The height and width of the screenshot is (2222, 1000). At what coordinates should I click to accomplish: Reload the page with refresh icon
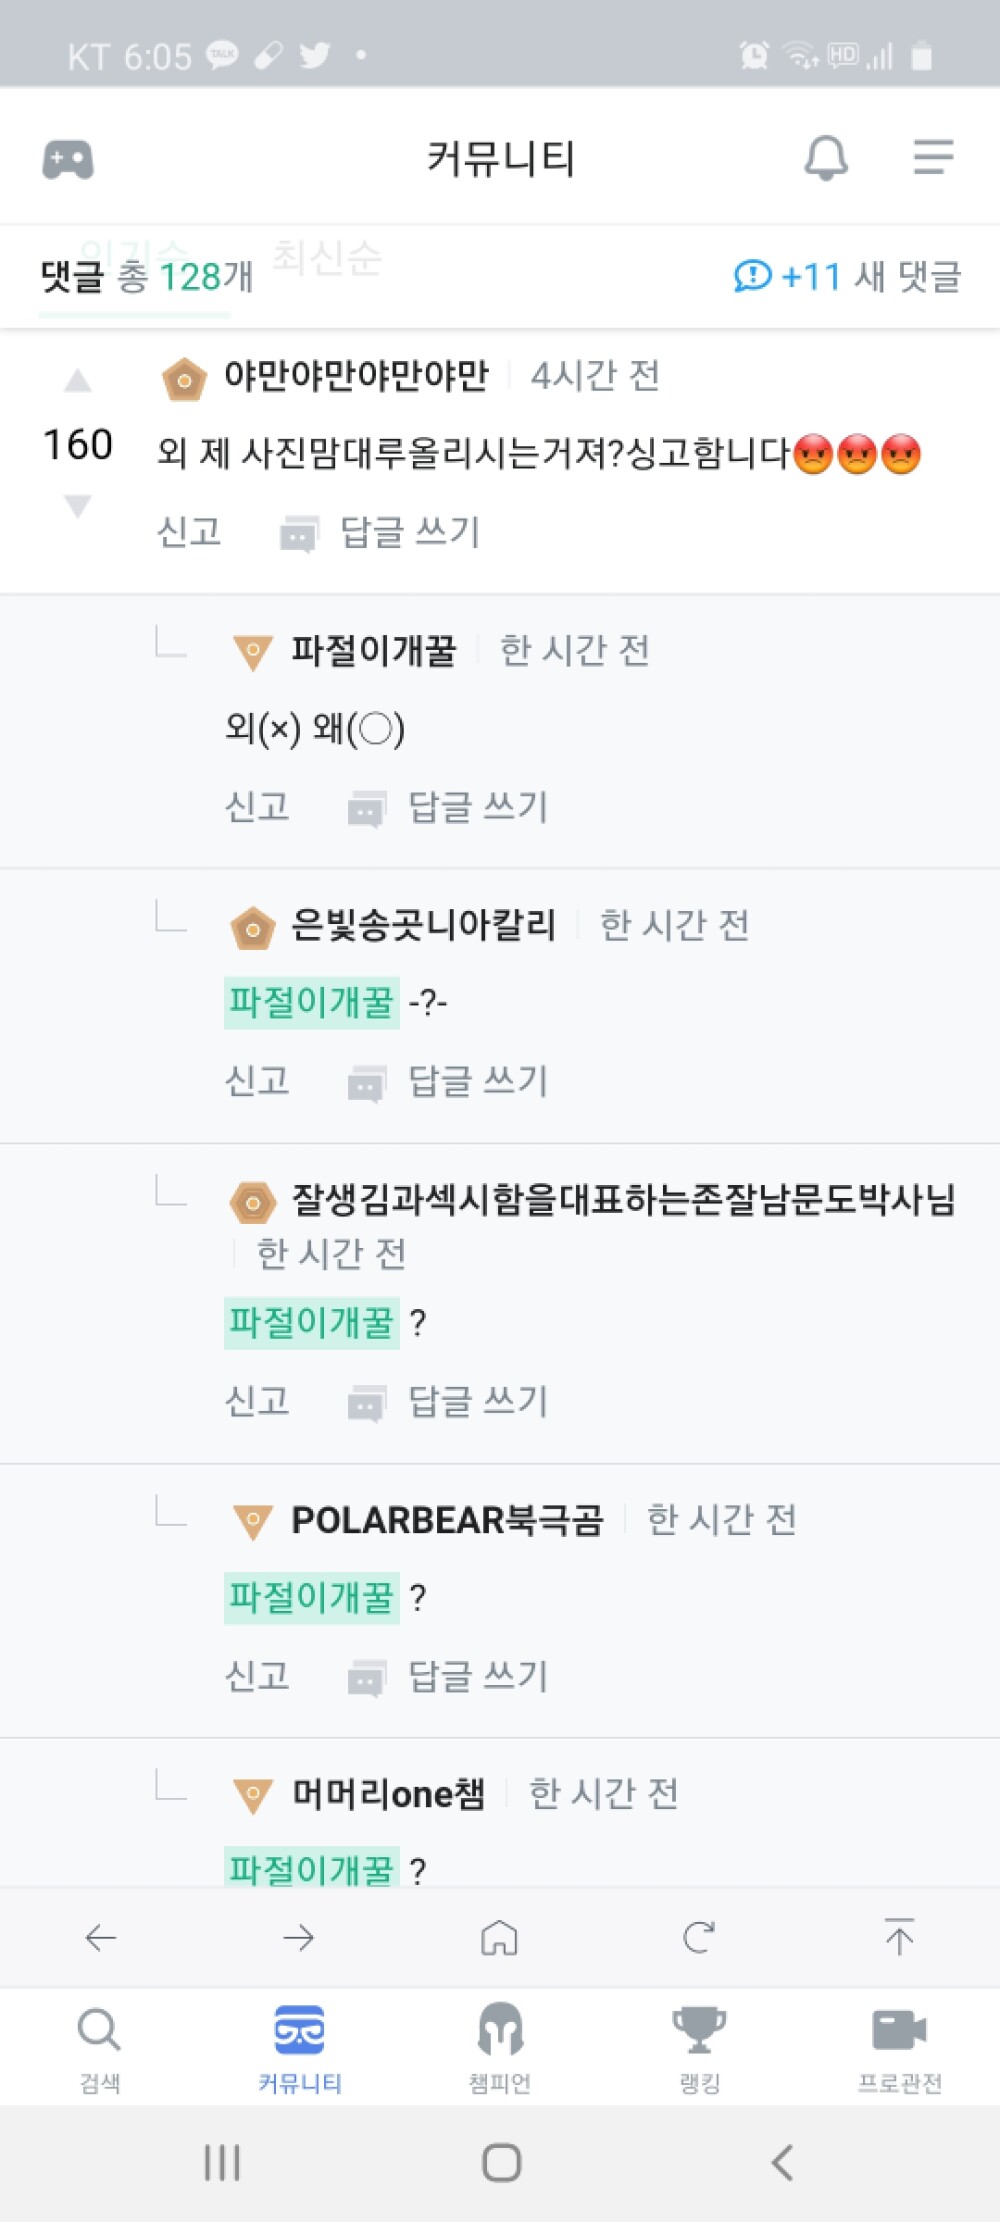coord(699,1938)
